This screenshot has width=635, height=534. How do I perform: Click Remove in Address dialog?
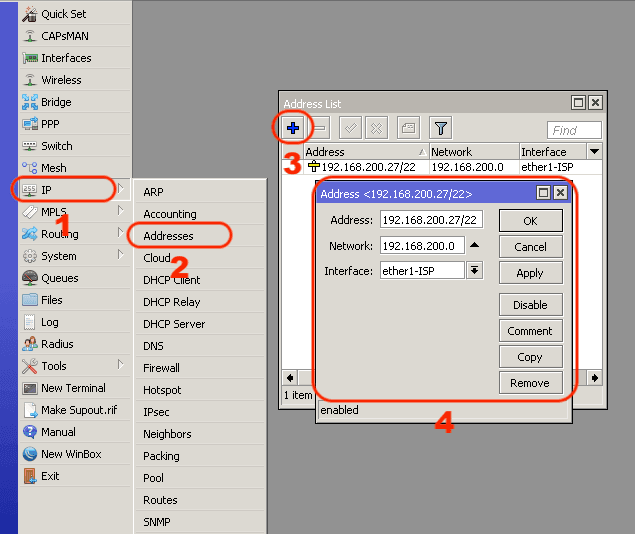(x=531, y=383)
